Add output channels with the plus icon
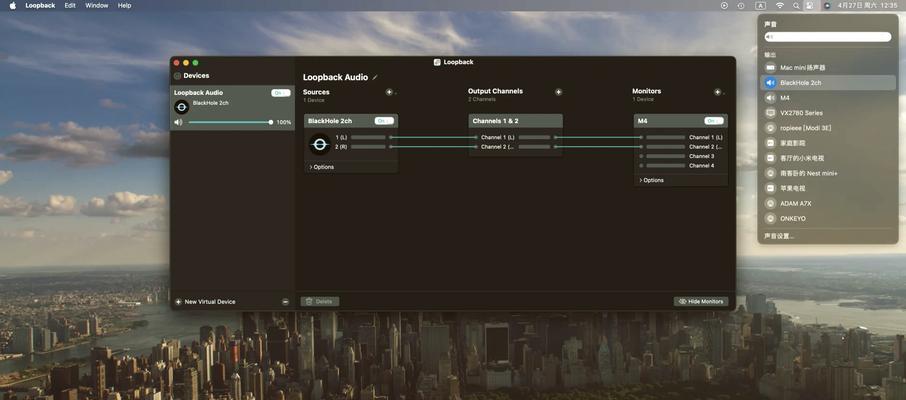 click(x=558, y=92)
